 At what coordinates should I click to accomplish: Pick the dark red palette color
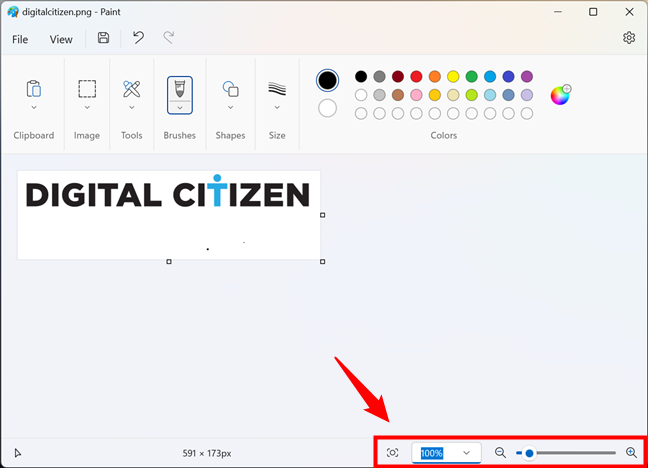(x=398, y=76)
